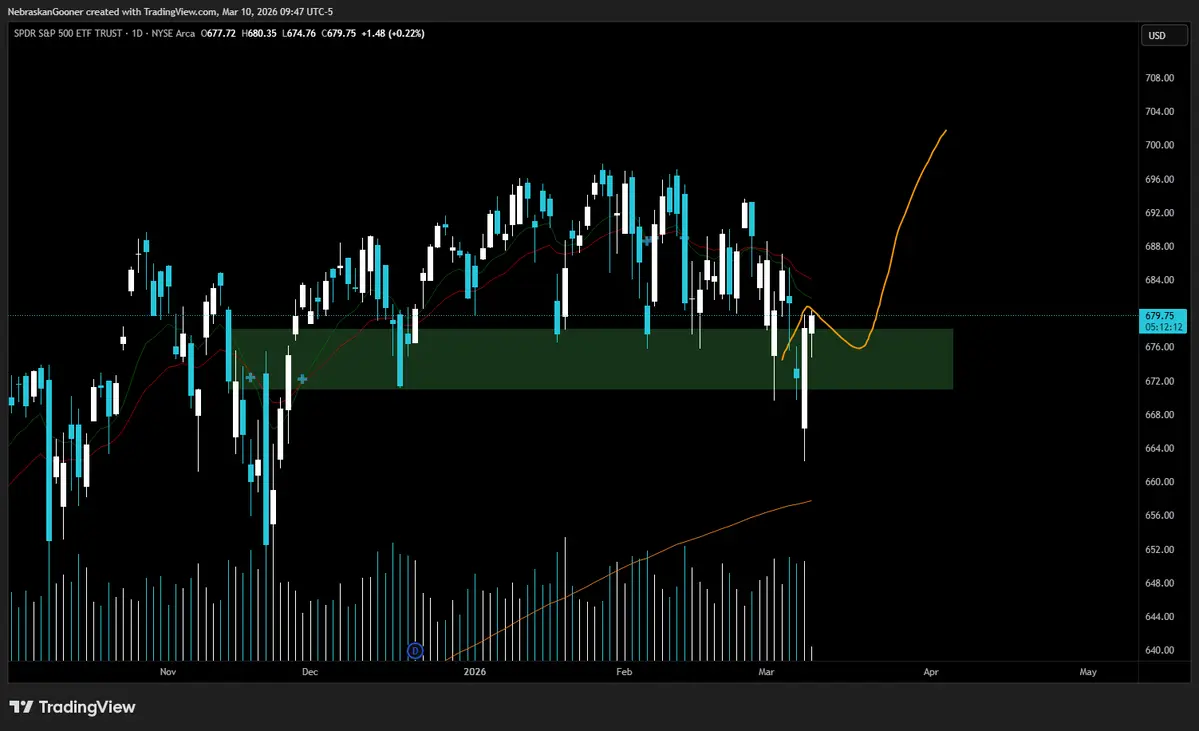Click the 692.00 price axis label
This screenshot has height=731, width=1199.
[1159, 213]
